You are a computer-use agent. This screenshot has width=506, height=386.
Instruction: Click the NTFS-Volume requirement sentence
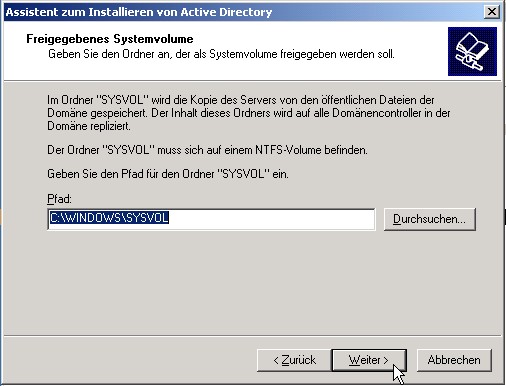[x=207, y=150]
